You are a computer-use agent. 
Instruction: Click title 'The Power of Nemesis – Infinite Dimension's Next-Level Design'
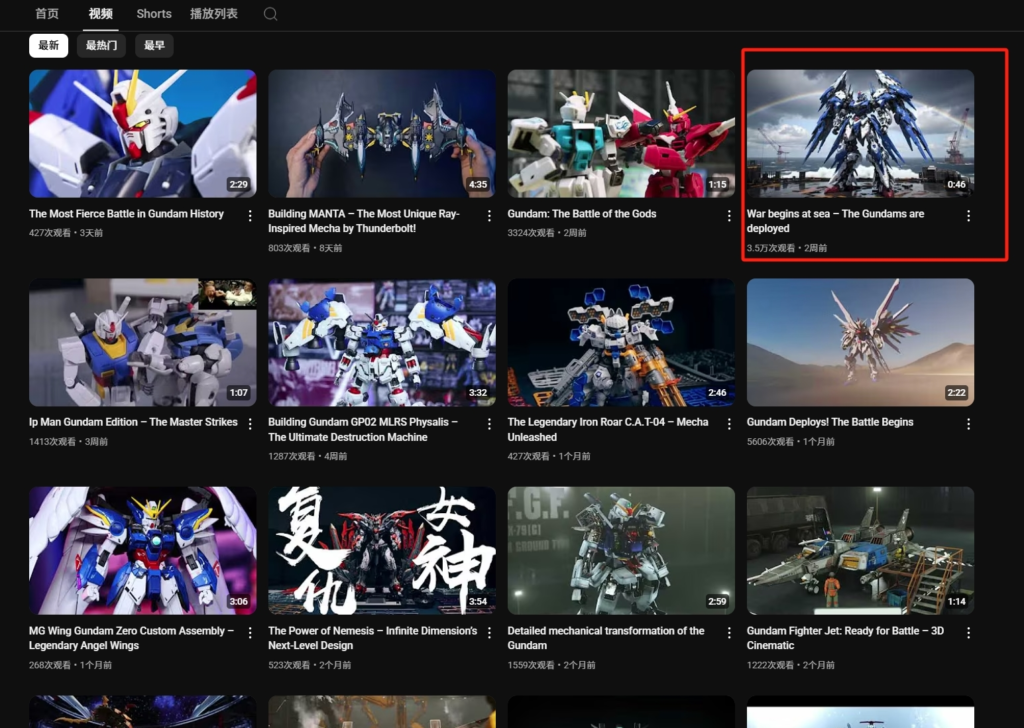point(372,638)
